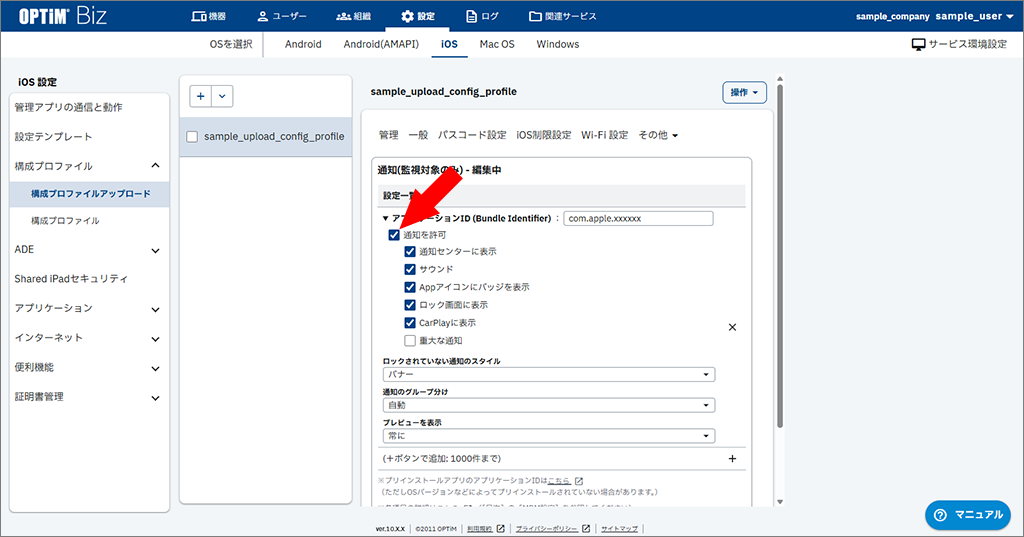Uncheck 通知センターに表示 checkbox
Viewport: 1024px width, 537px height.
409,252
